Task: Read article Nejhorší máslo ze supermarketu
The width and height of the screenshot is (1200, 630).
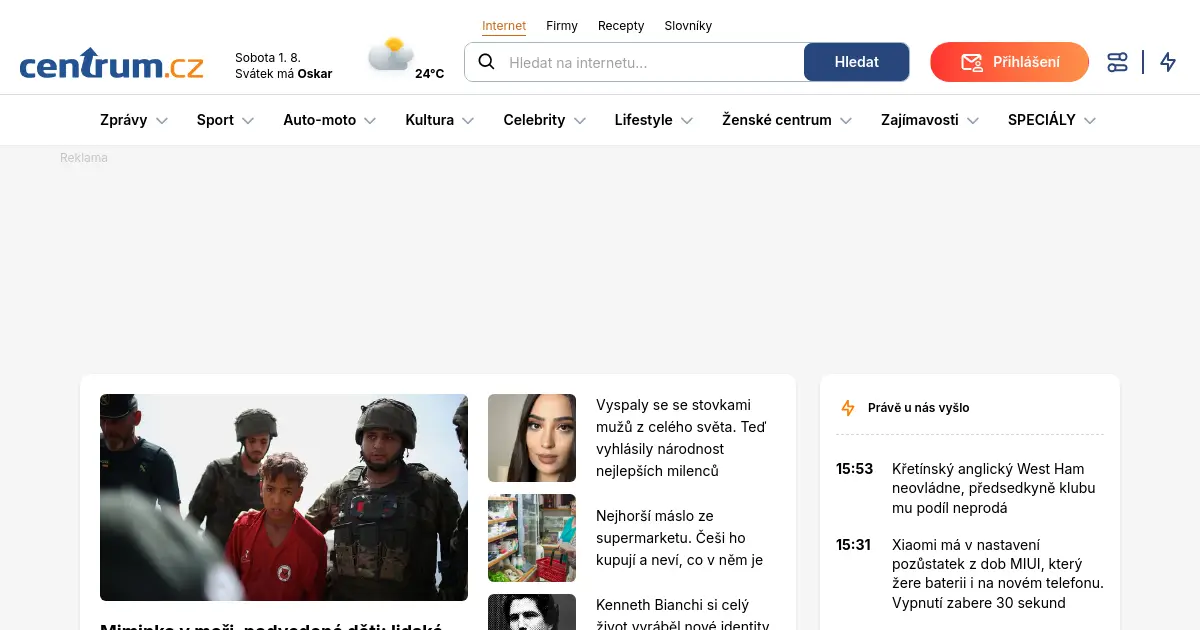Action: coord(679,538)
